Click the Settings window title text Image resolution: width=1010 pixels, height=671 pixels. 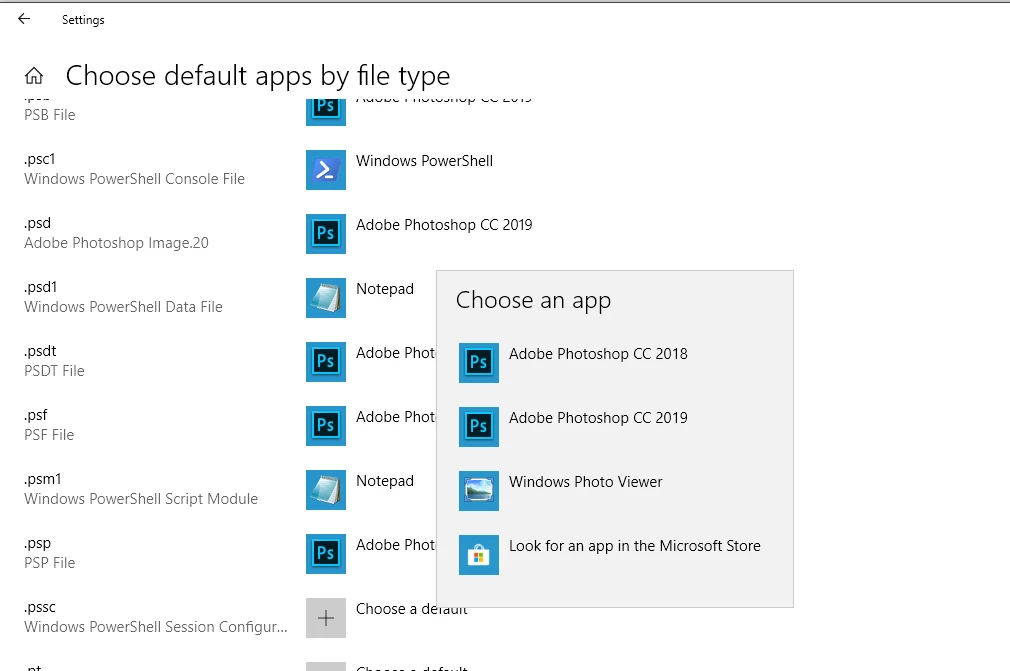83,20
